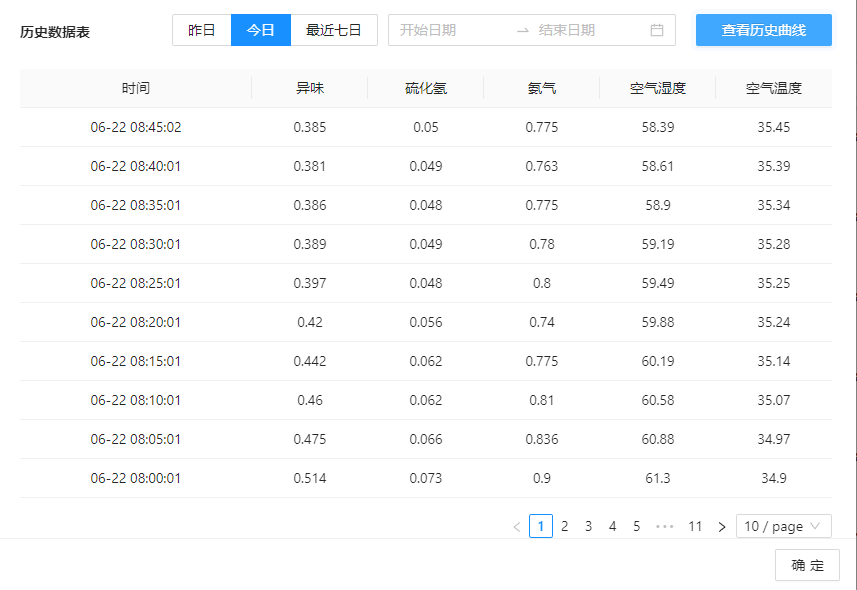
Task: Click the 确定 button
Action: (807, 565)
